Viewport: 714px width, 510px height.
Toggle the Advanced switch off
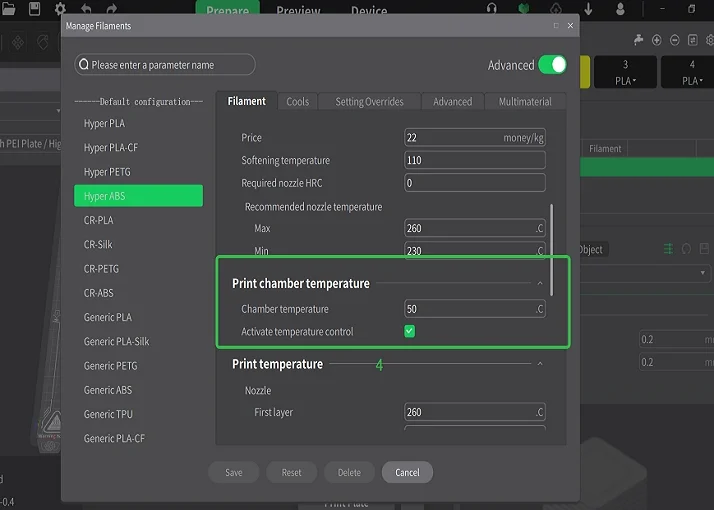pos(552,65)
